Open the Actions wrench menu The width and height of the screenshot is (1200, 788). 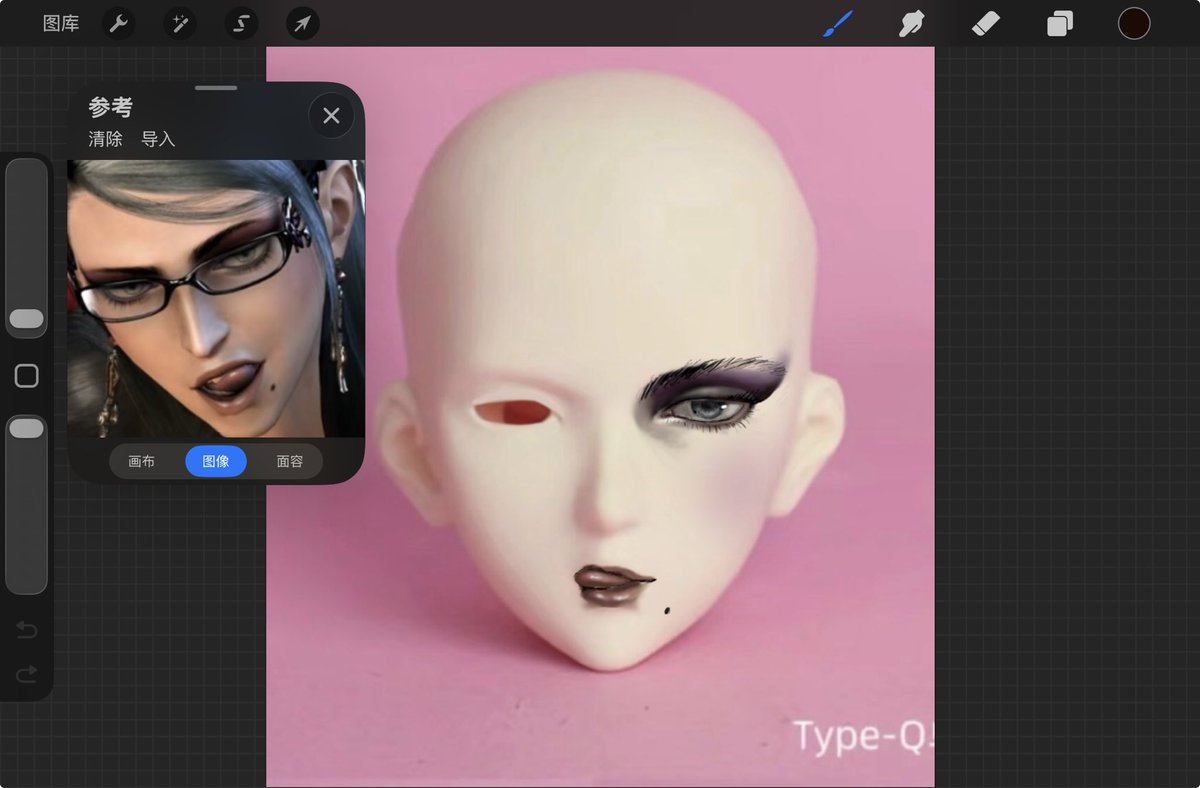click(119, 23)
